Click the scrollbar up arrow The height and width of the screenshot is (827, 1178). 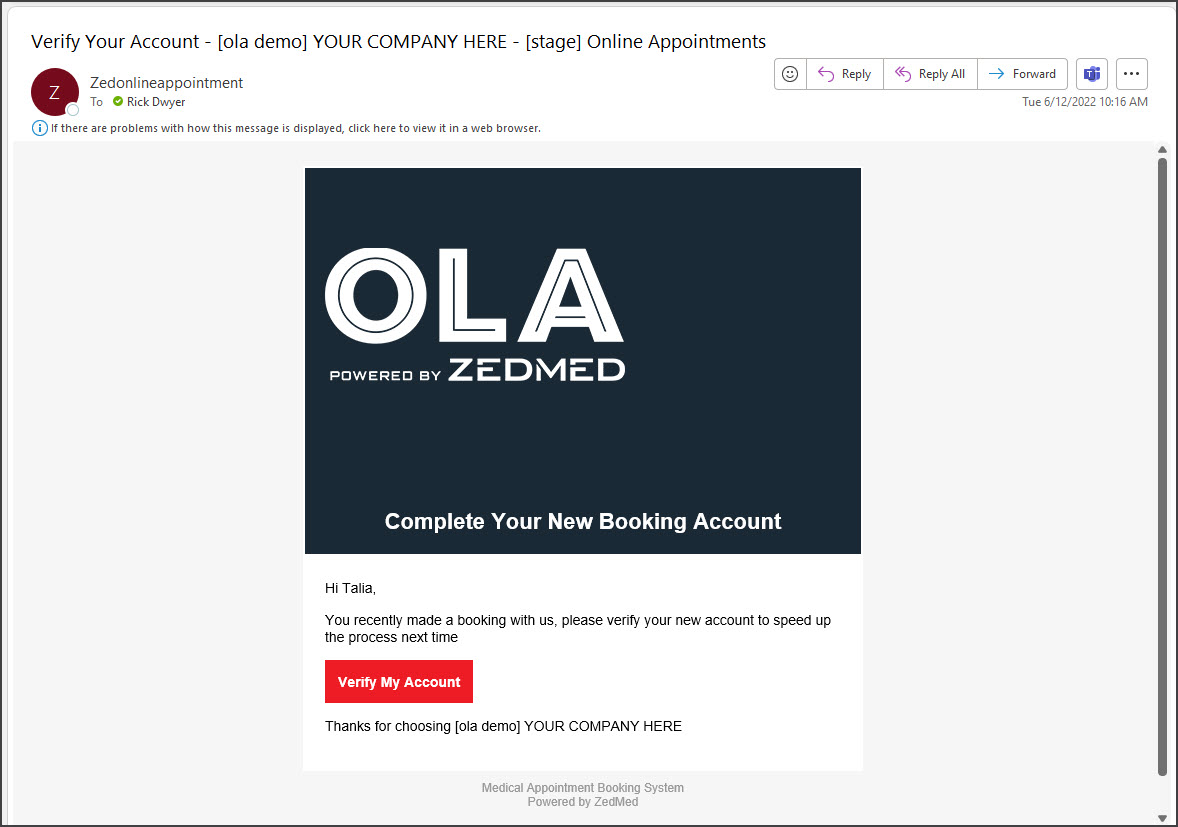coord(1162,149)
